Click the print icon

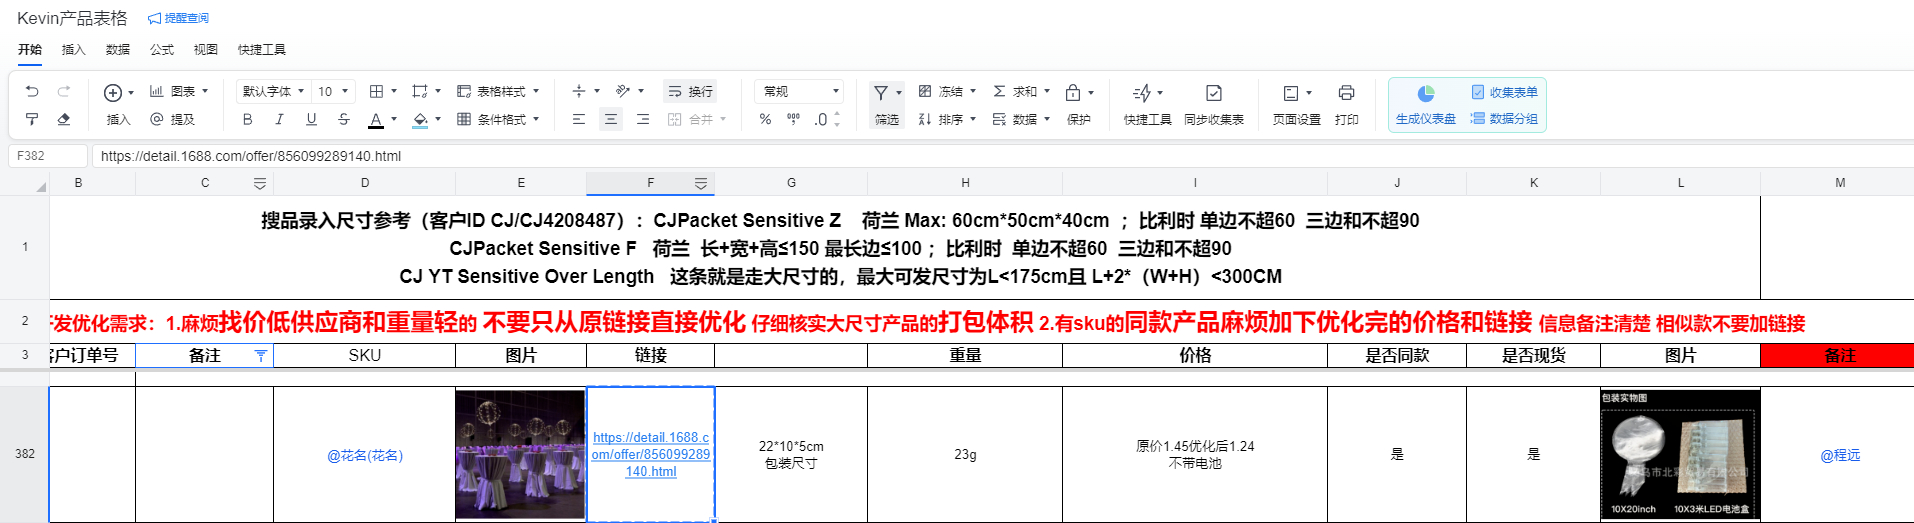pos(1346,93)
